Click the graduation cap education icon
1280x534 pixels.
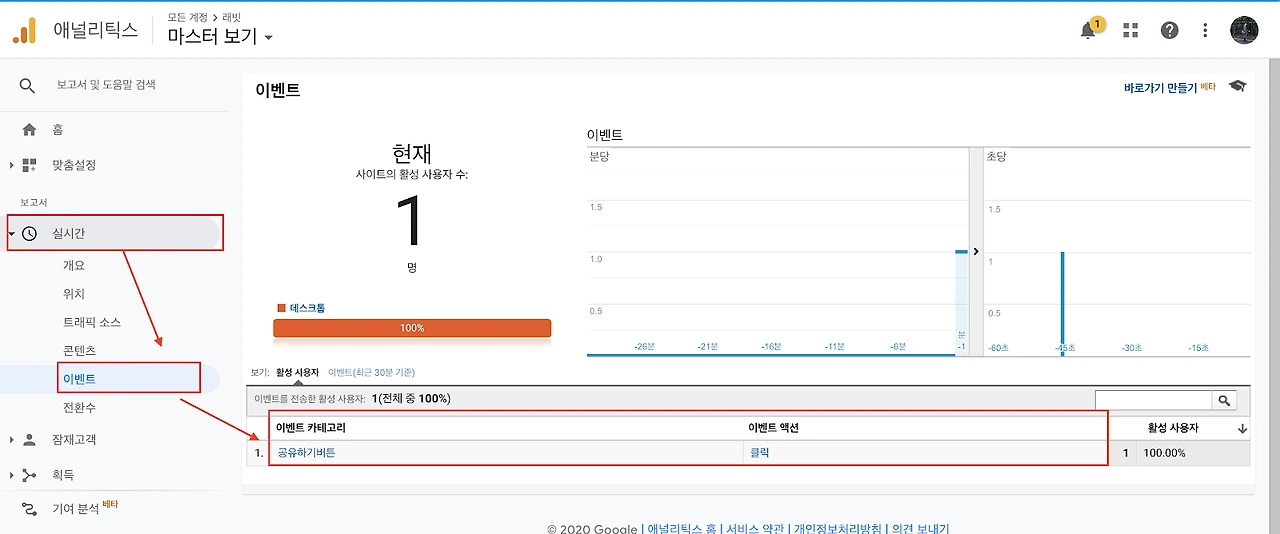pyautogui.click(x=1238, y=87)
